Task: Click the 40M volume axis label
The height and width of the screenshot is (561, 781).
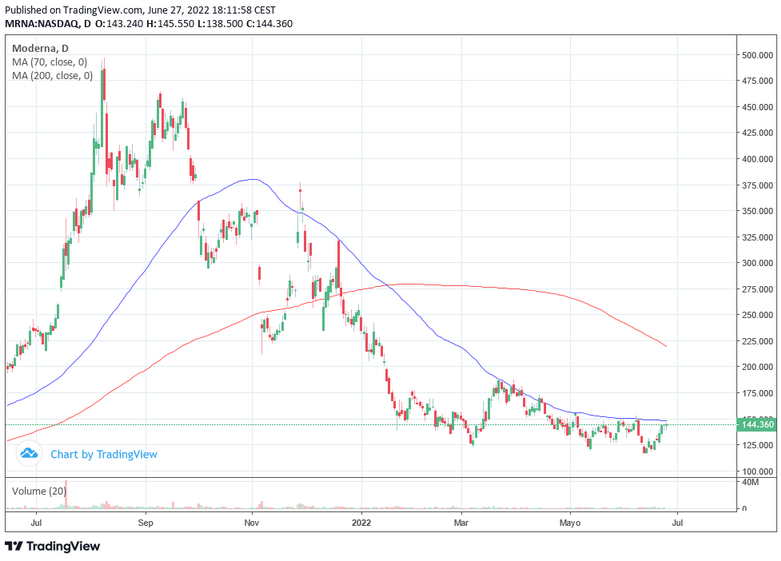Action: click(750, 482)
